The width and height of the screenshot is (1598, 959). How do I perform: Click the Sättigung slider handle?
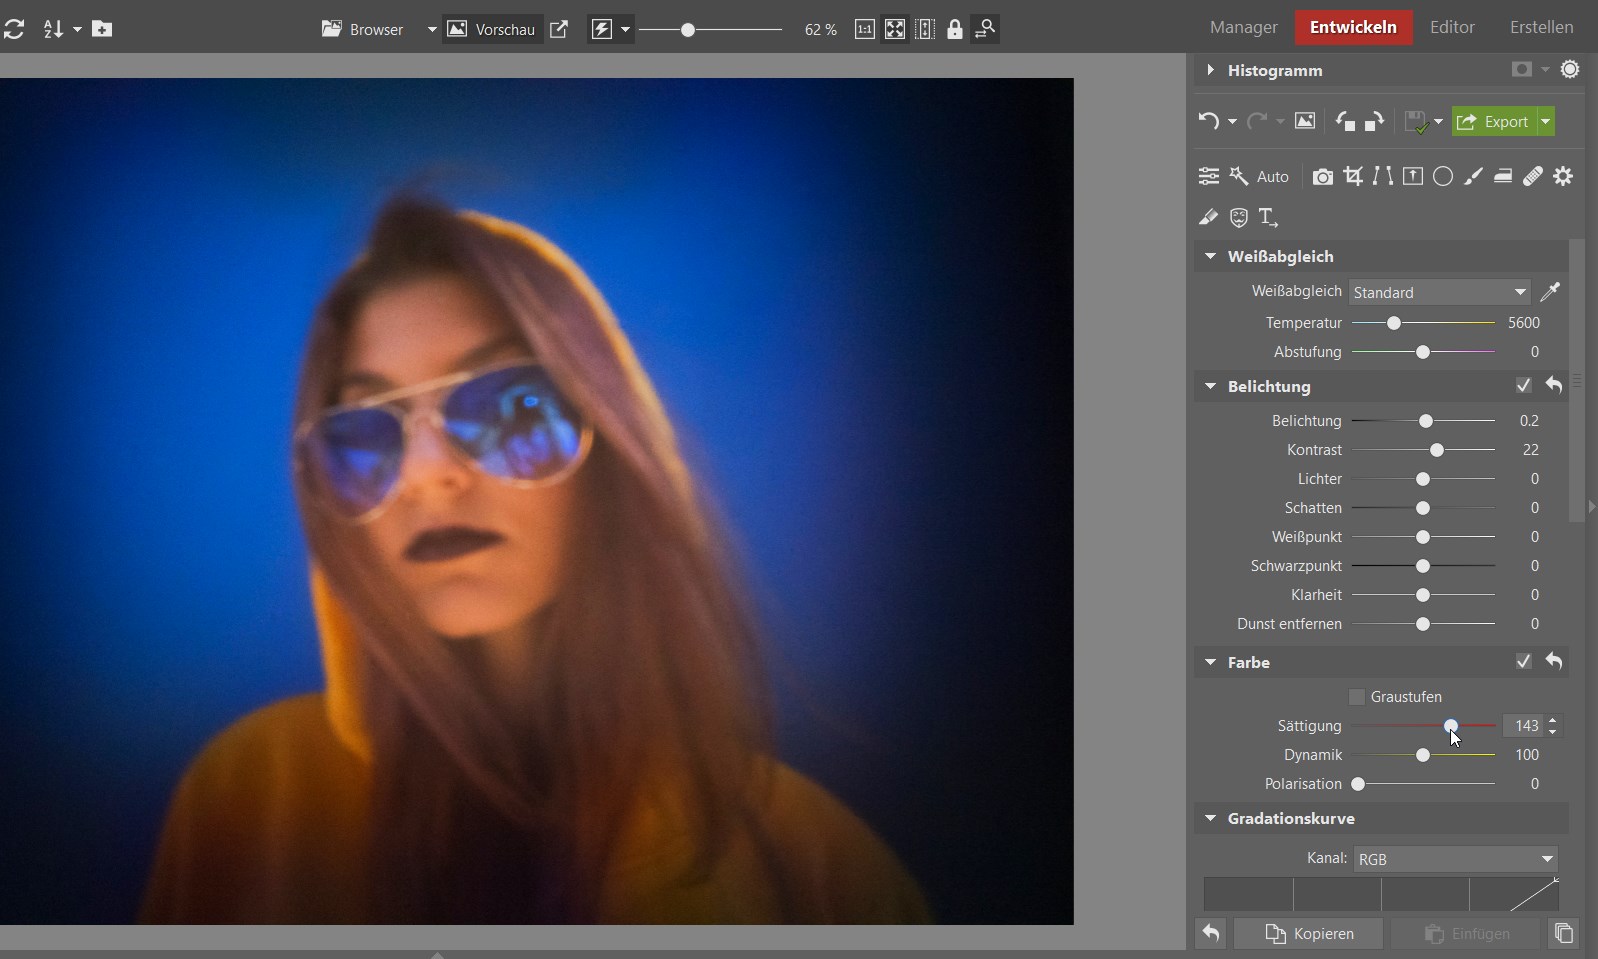click(x=1450, y=726)
